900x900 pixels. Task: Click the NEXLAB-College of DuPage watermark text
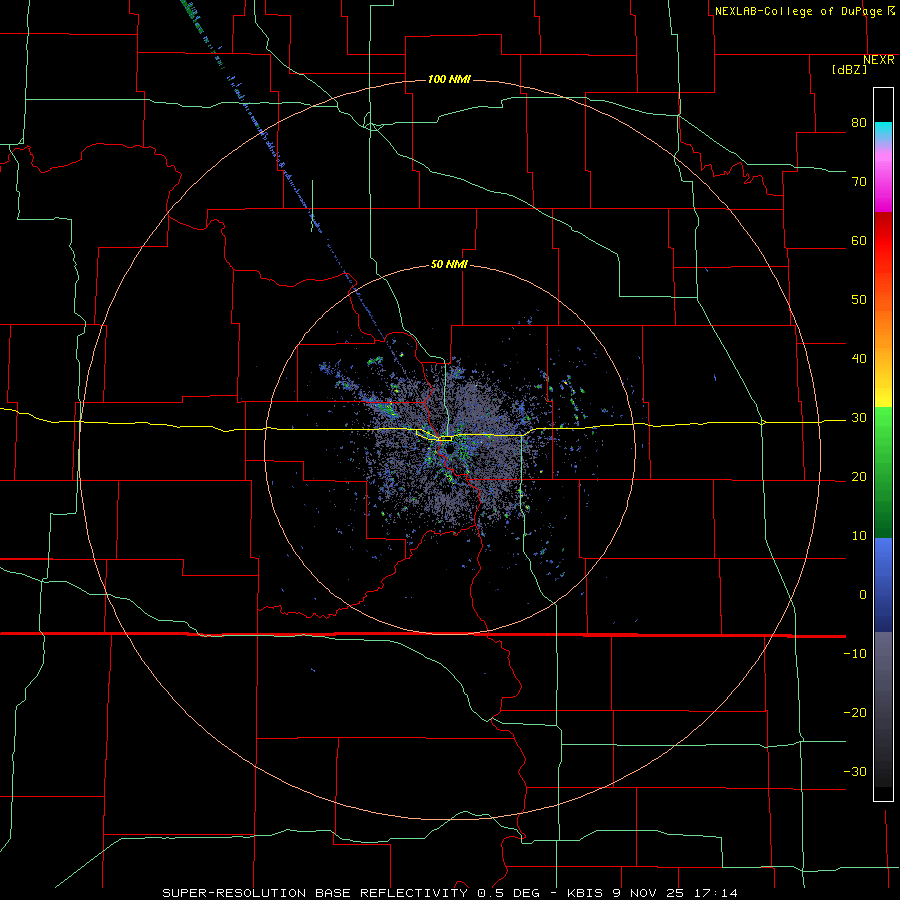click(x=804, y=11)
